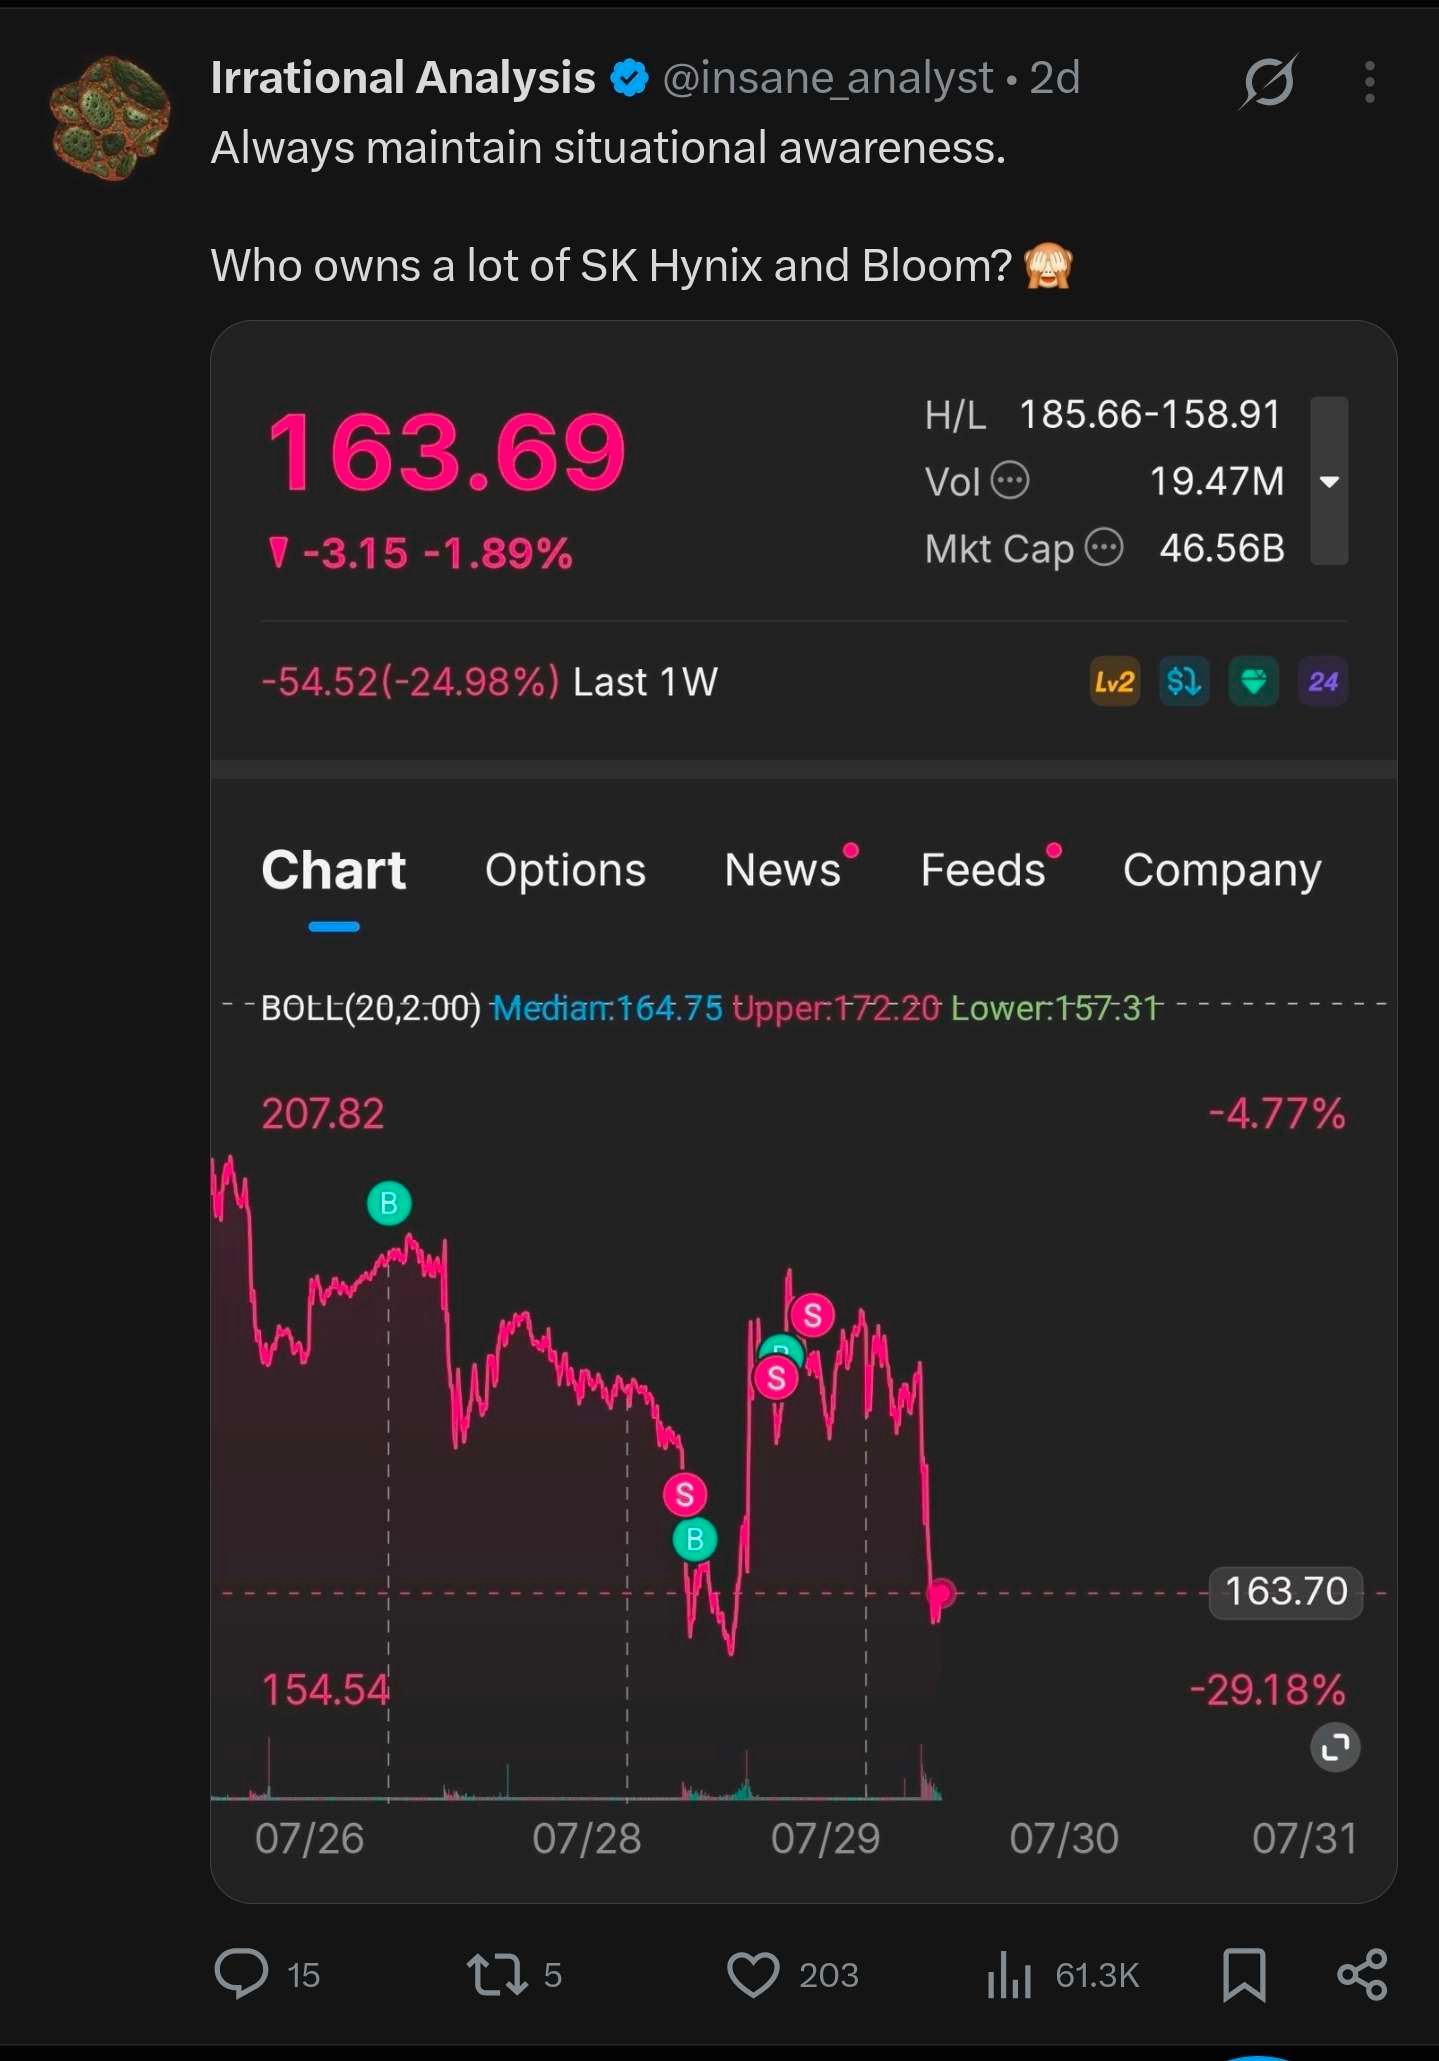1439x2061 pixels.
Task: Open @insane_analyst profile handle
Action: 828,78
